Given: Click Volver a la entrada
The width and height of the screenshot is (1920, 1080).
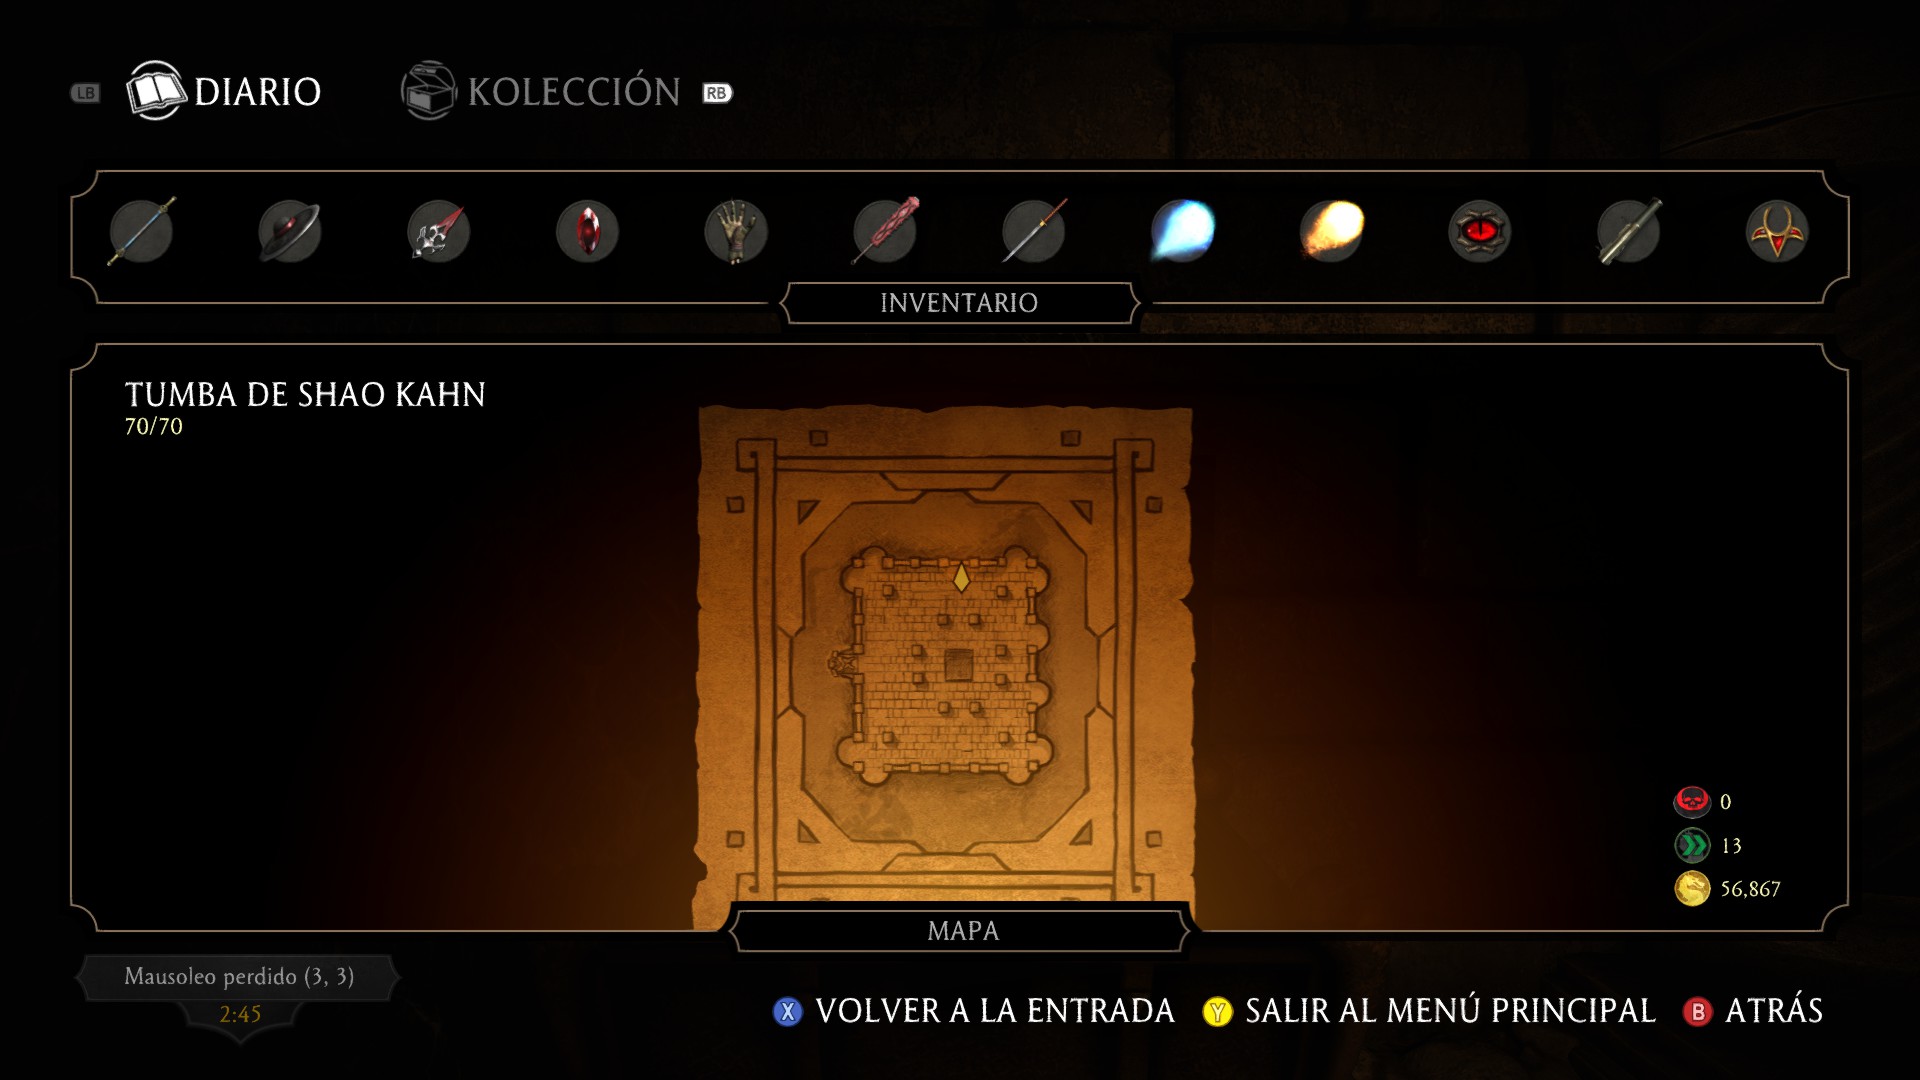Looking at the screenshot, I should click(x=974, y=1011).
